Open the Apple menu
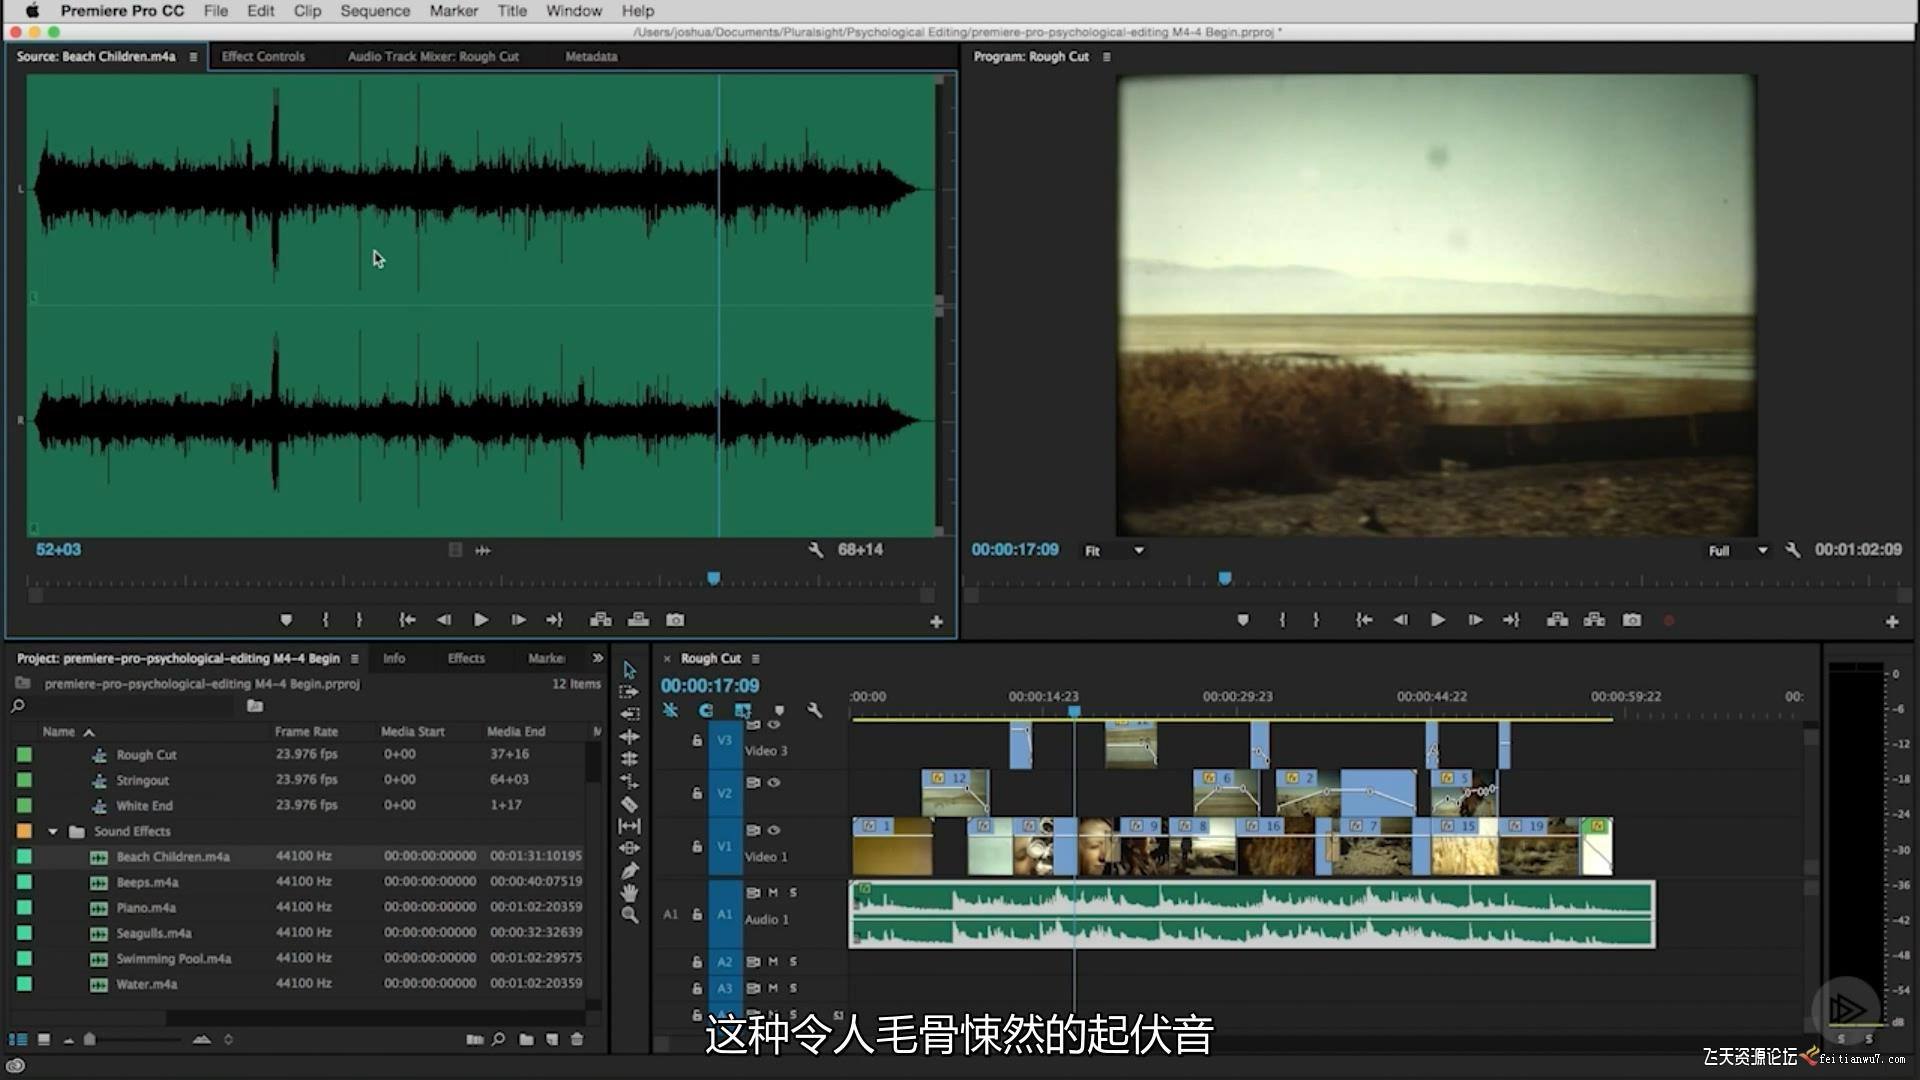This screenshot has width=1920, height=1080. click(32, 11)
